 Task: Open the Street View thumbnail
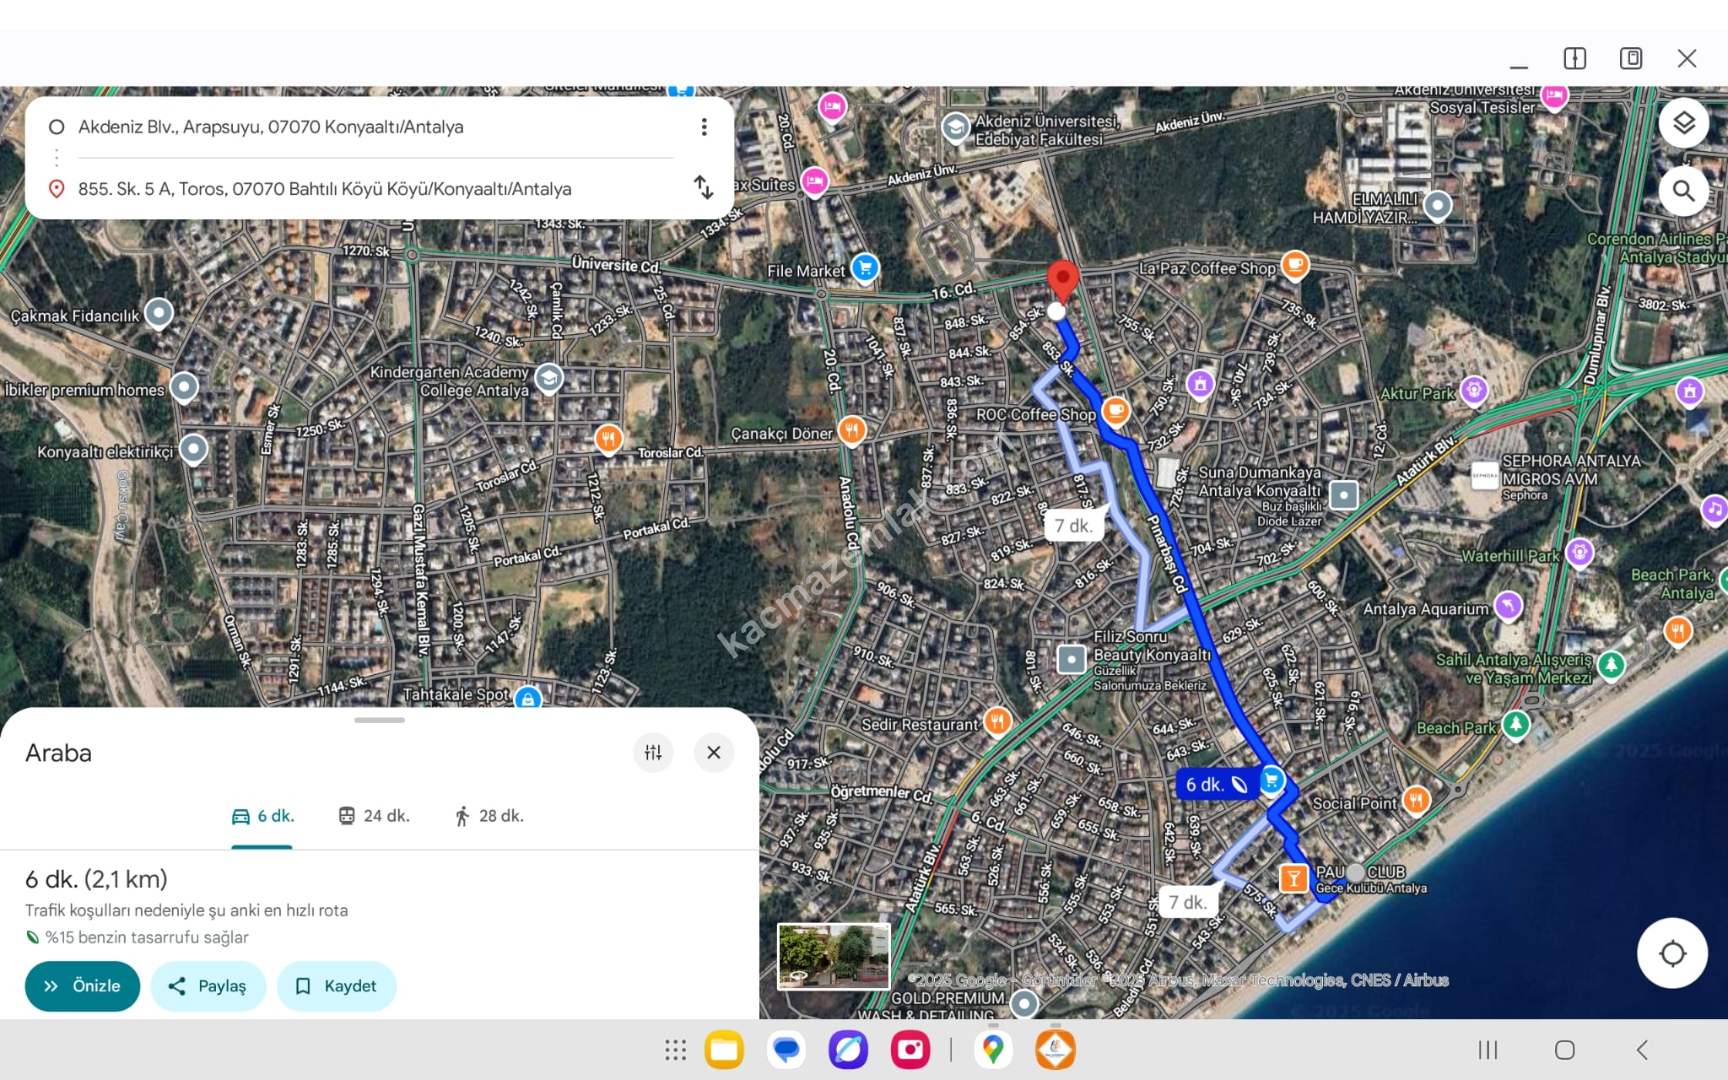point(833,956)
